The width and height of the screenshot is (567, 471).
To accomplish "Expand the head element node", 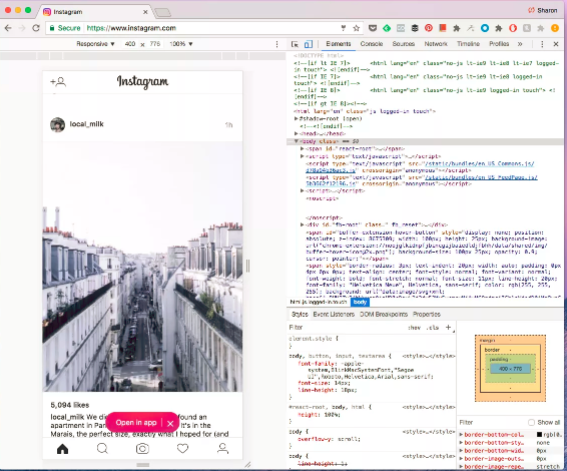I will (296, 134).
